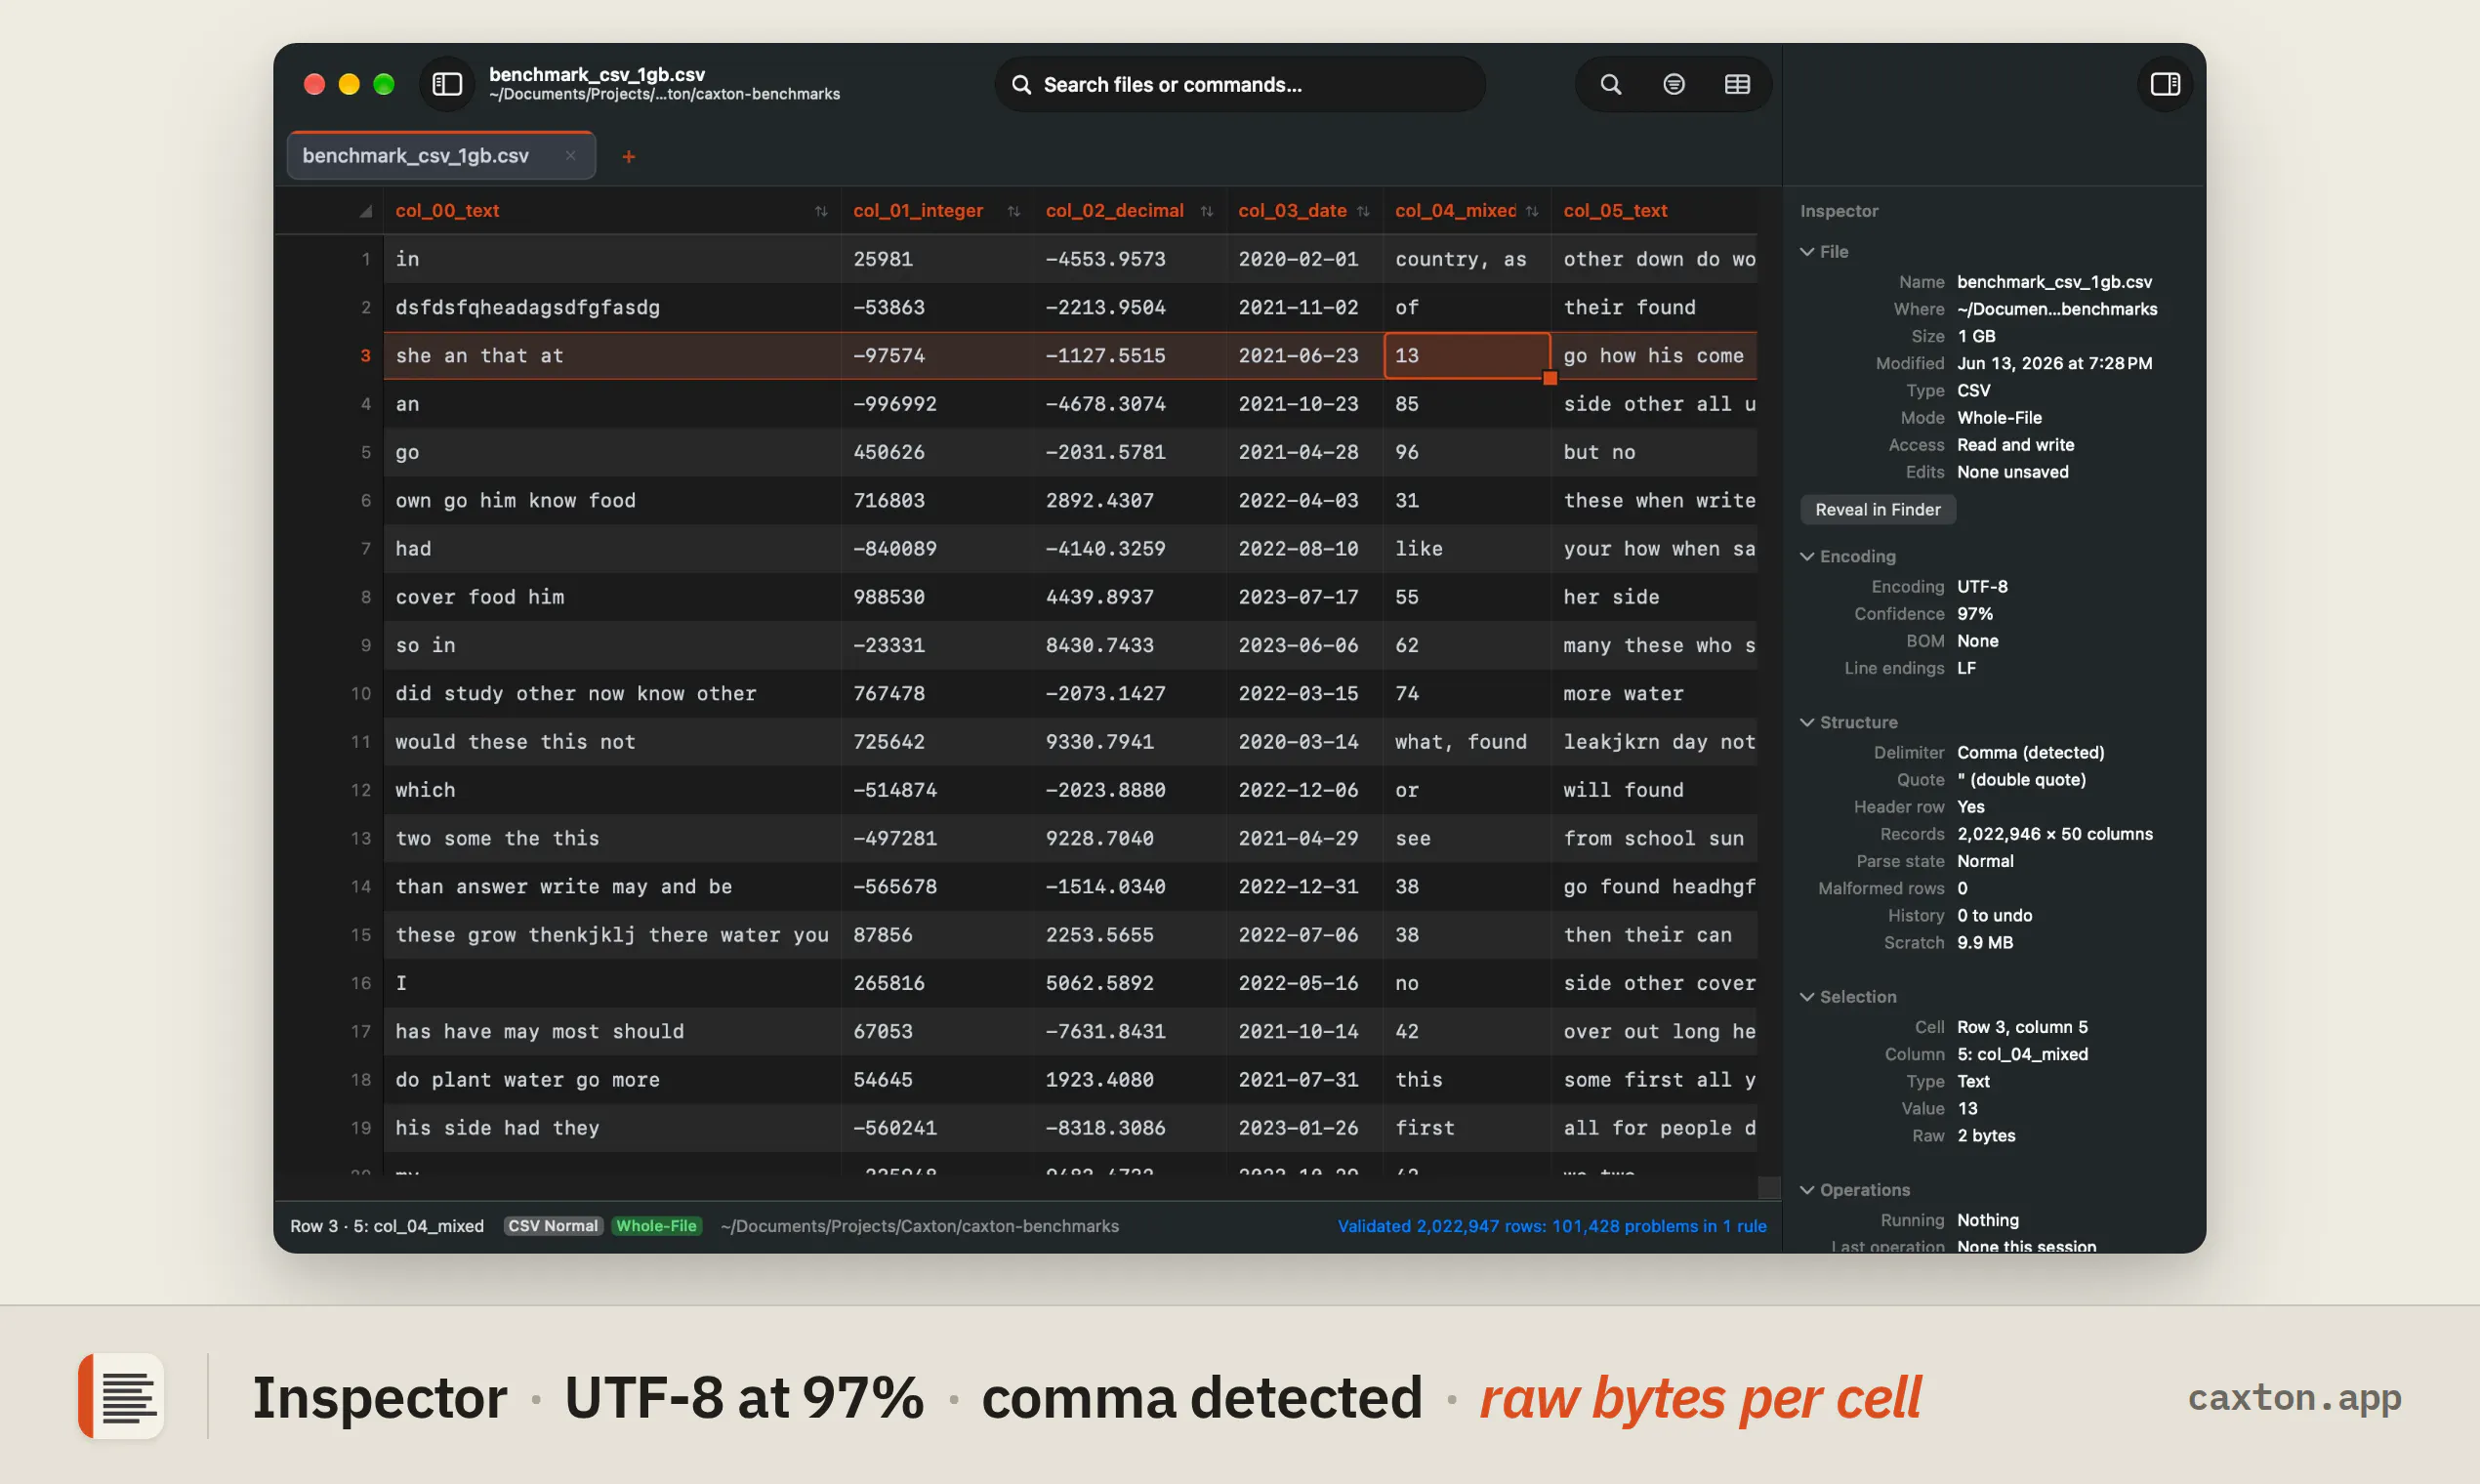Click the title bar file name benchmark_csv_1gb.csv
Screen dimensions: 2480x1484
pyautogui.click(x=596, y=74)
